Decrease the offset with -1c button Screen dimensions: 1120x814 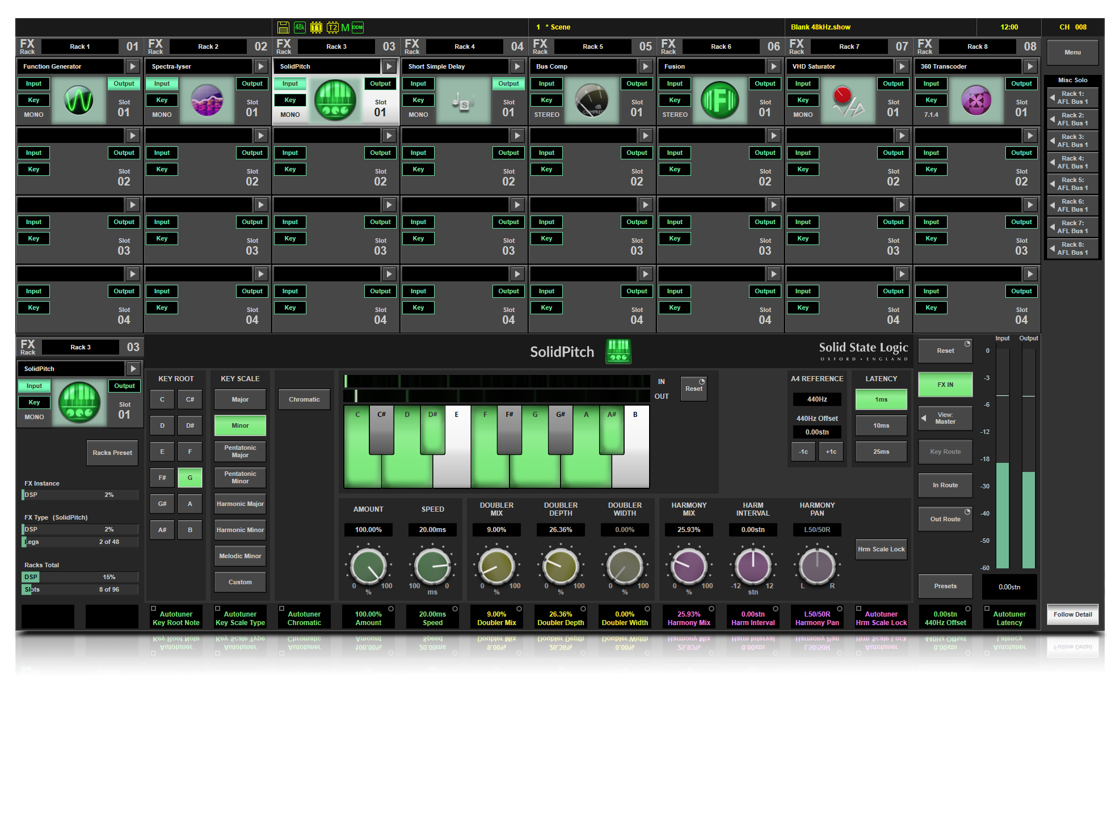pyautogui.click(x=804, y=452)
